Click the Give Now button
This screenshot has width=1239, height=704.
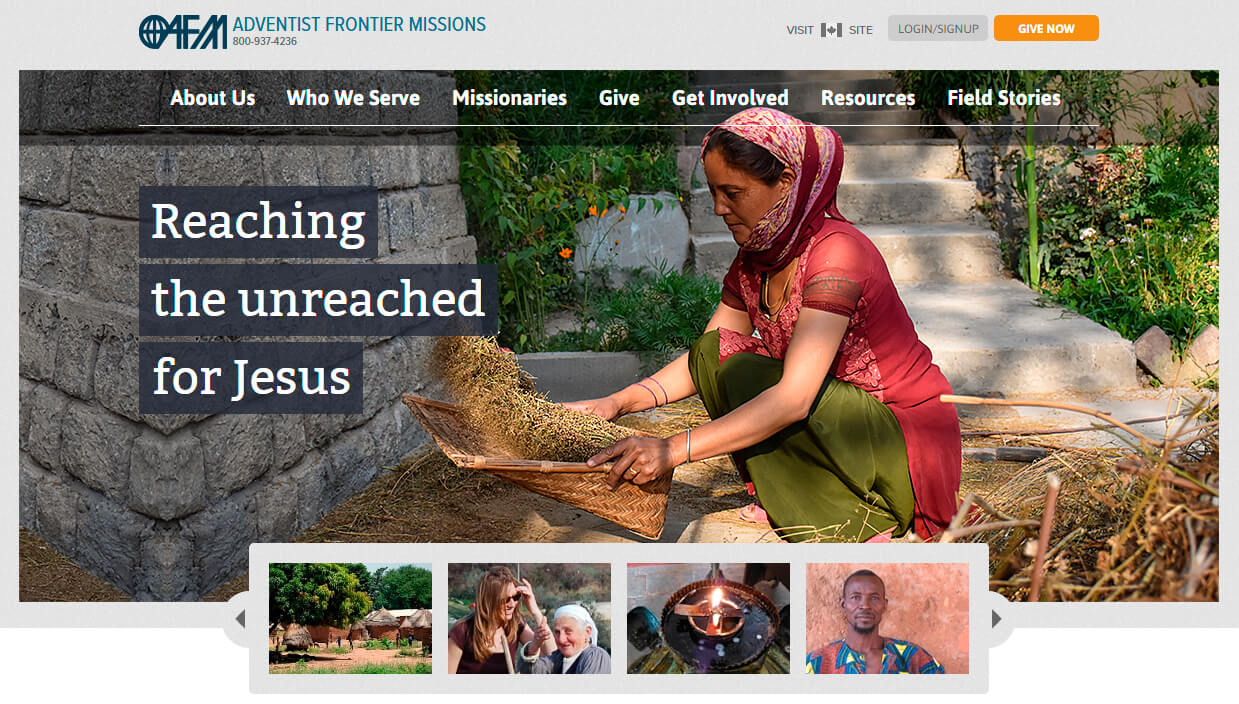point(1046,28)
